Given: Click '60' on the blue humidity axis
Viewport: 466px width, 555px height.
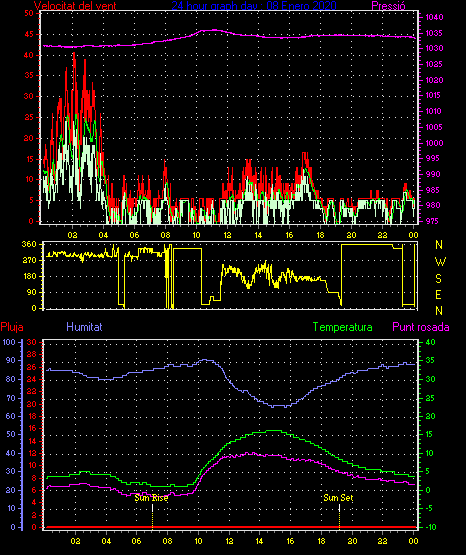Looking at the screenshot, I should click(x=11, y=416).
